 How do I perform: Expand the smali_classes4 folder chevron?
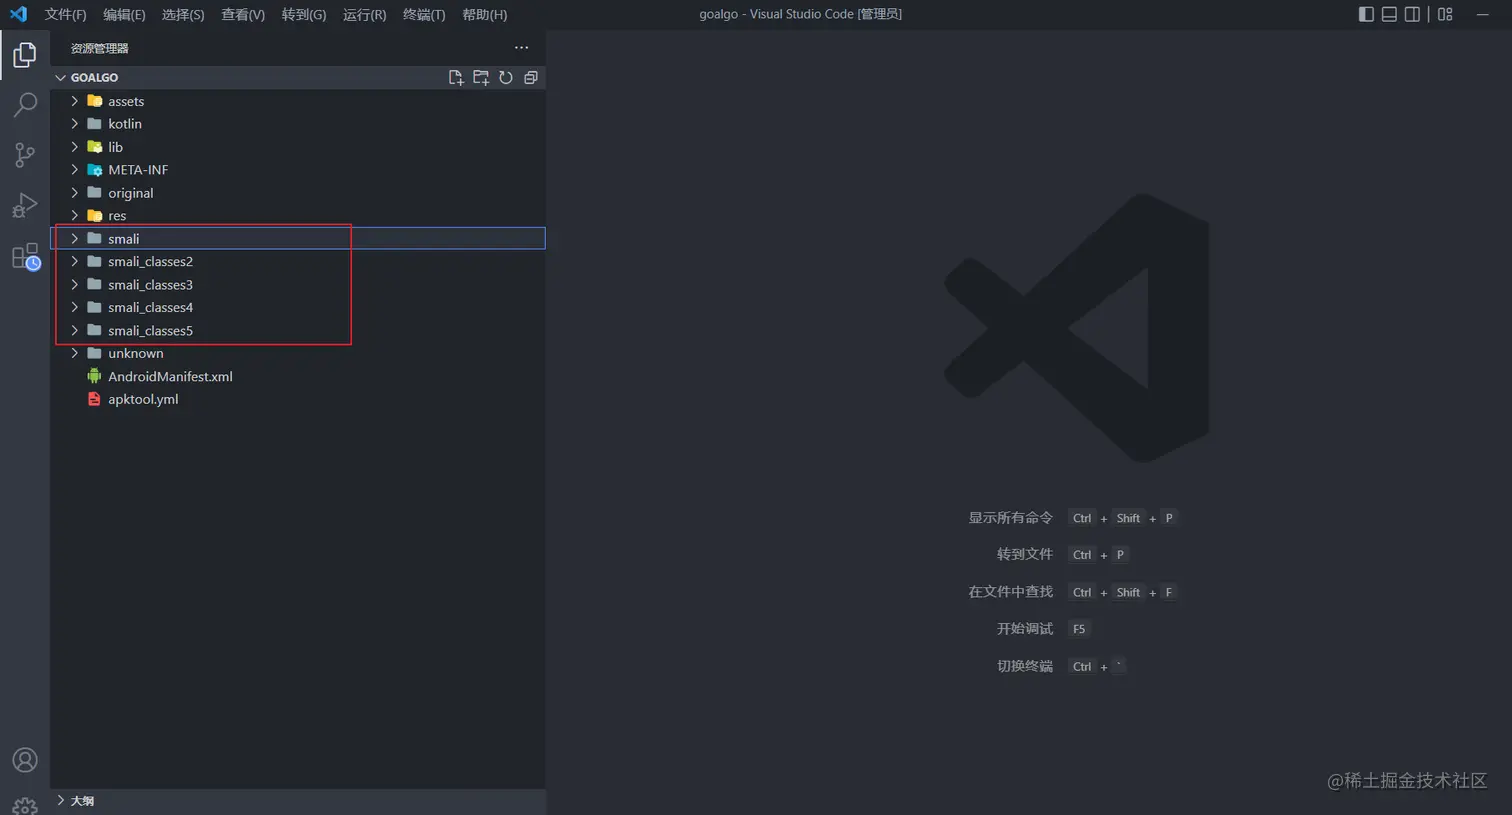tap(74, 307)
